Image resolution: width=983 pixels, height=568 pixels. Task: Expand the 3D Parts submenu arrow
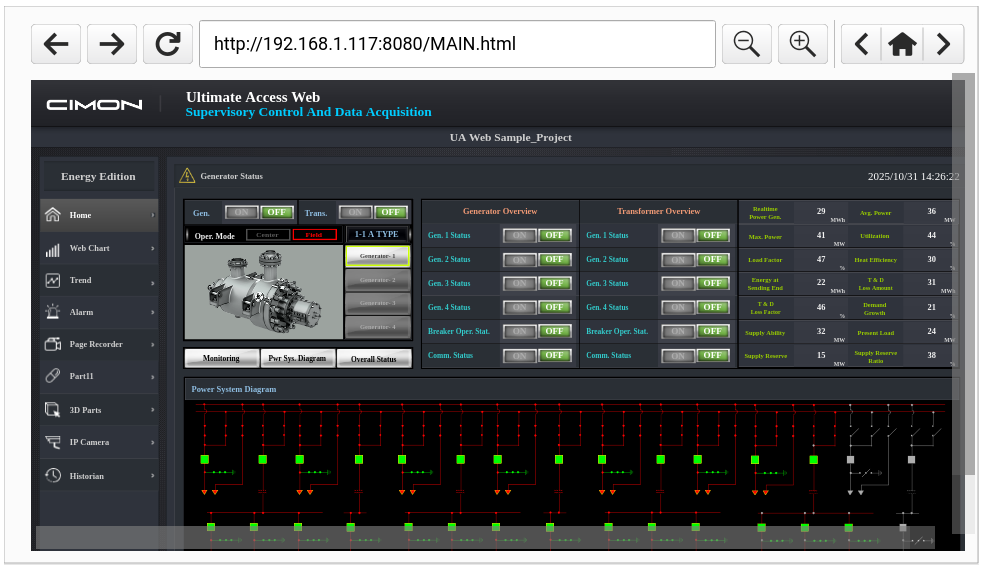(x=153, y=410)
